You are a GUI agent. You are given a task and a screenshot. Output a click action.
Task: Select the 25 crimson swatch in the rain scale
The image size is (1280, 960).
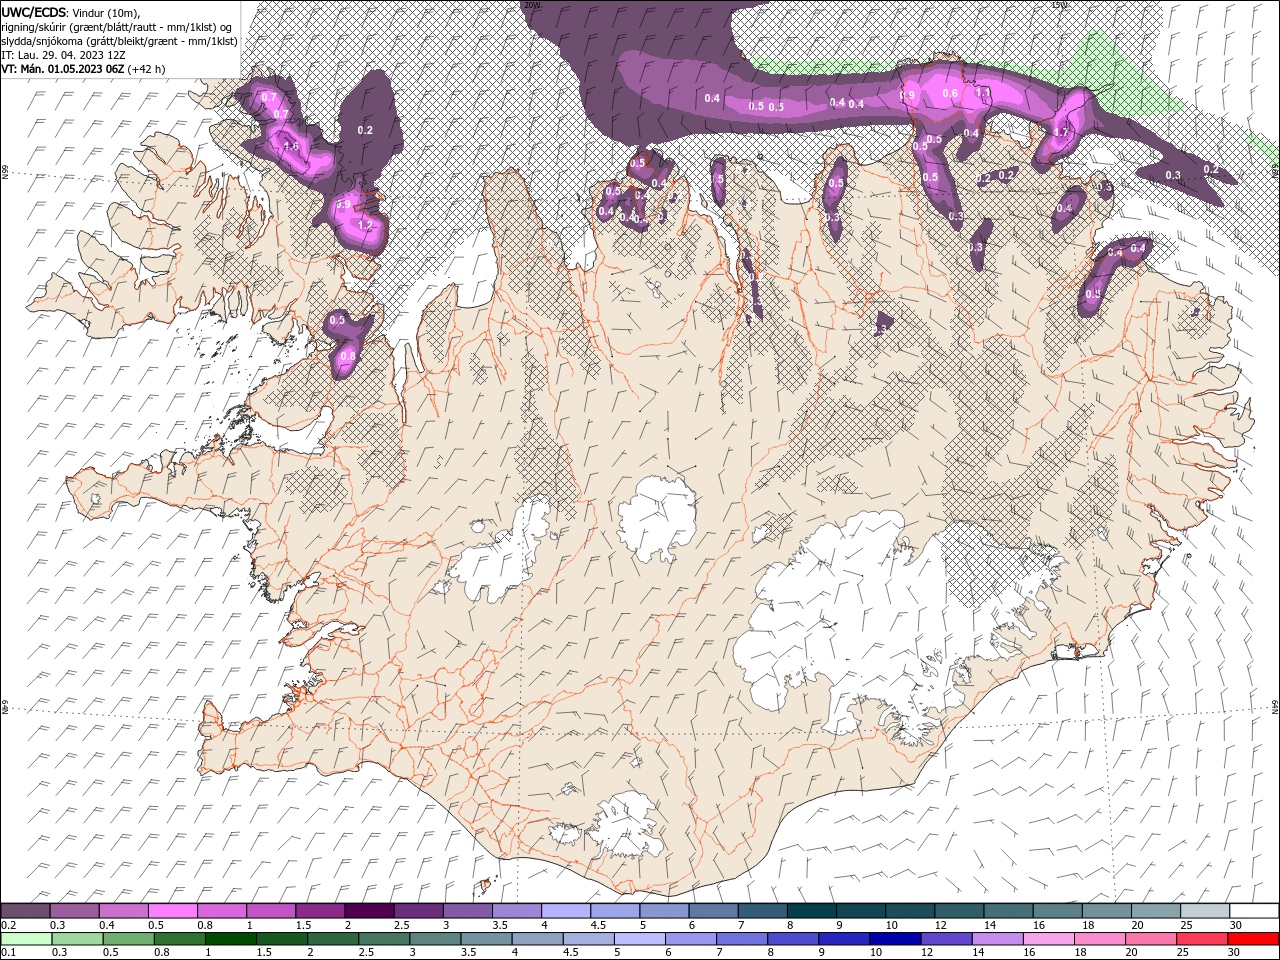pyautogui.click(x=1202, y=938)
